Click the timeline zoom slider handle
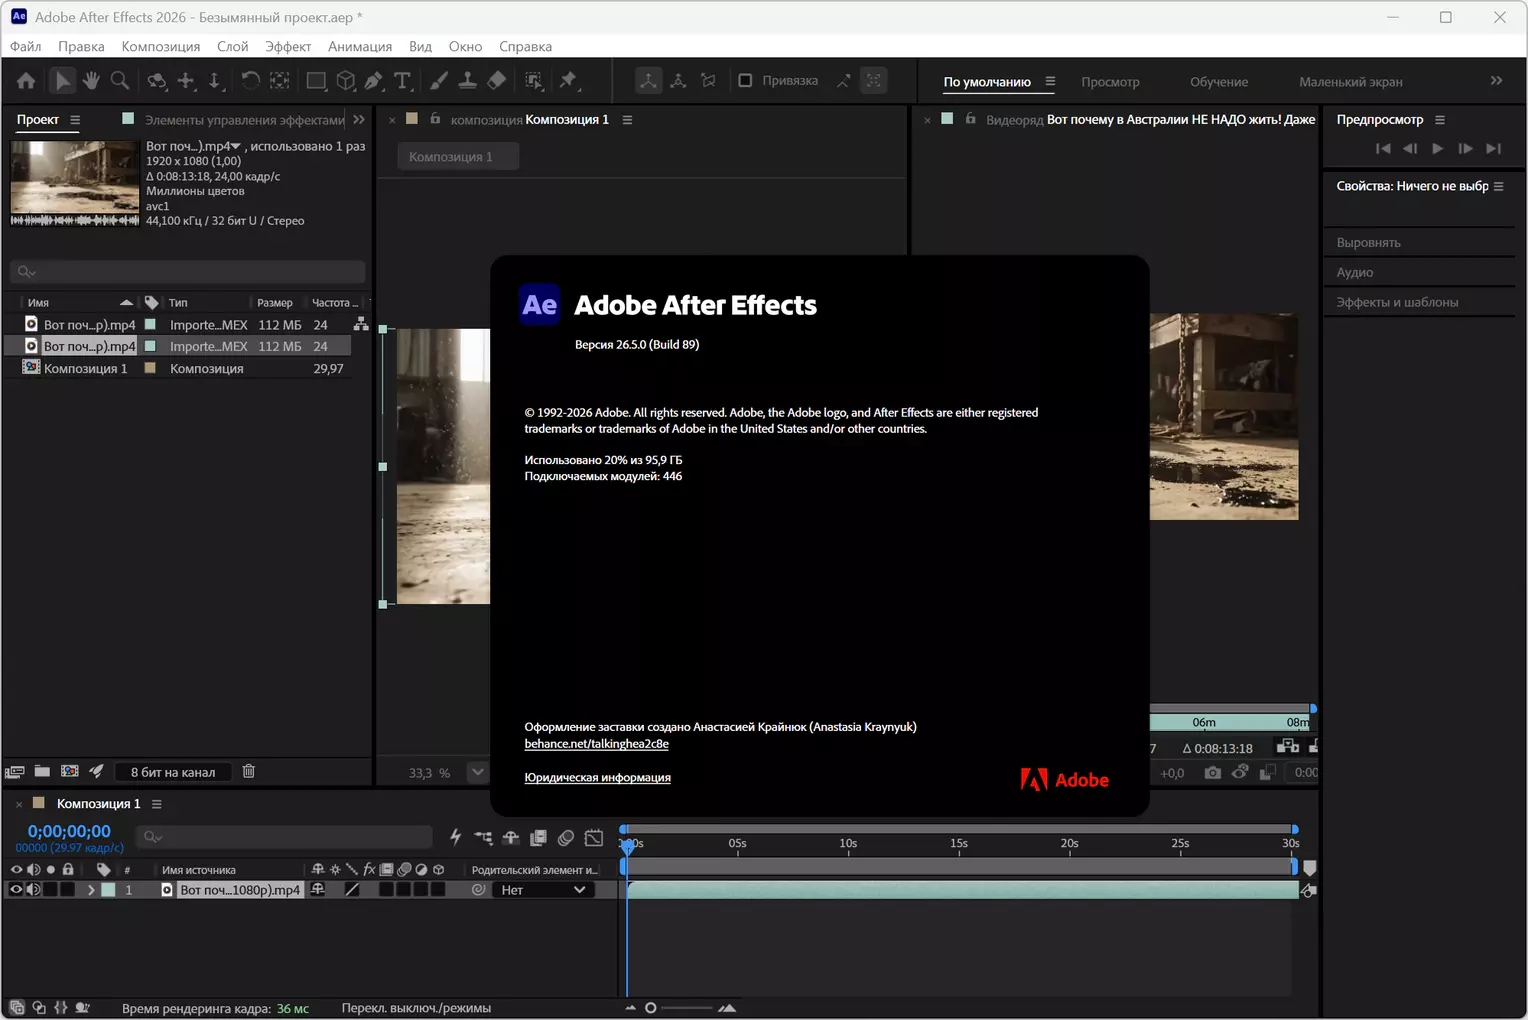 tap(651, 1008)
